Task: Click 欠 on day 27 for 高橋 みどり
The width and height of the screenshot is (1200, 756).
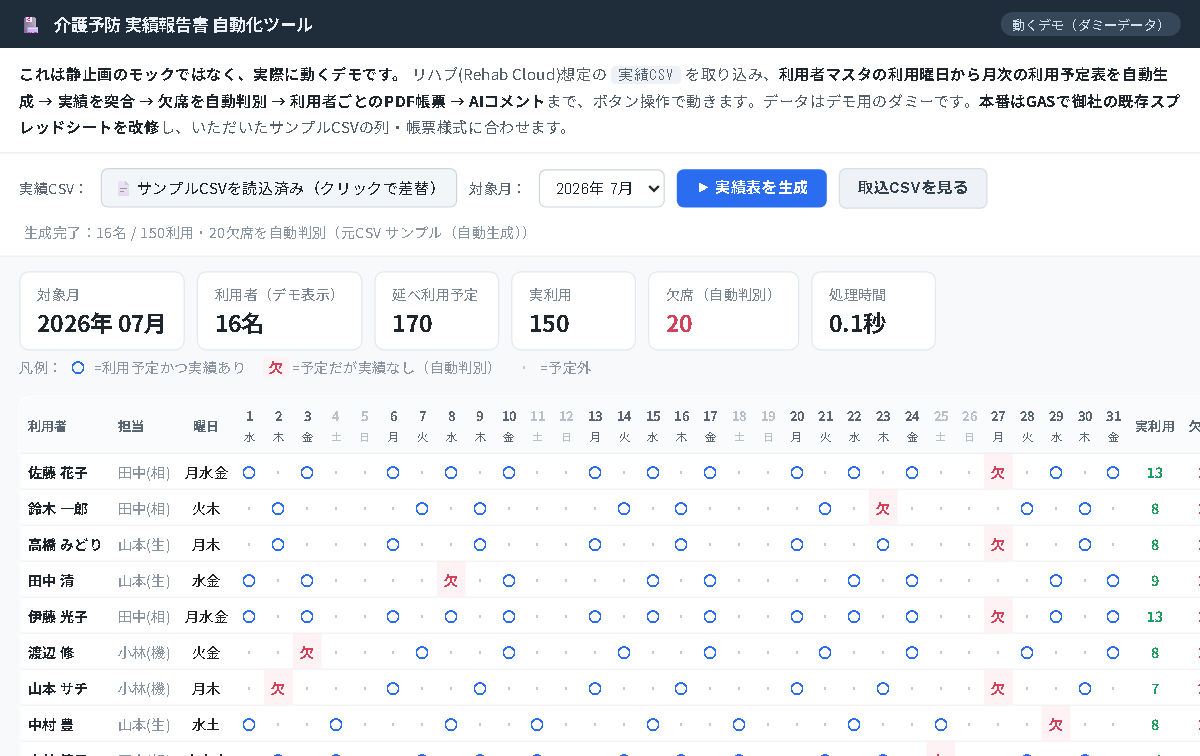Action: tap(998, 545)
